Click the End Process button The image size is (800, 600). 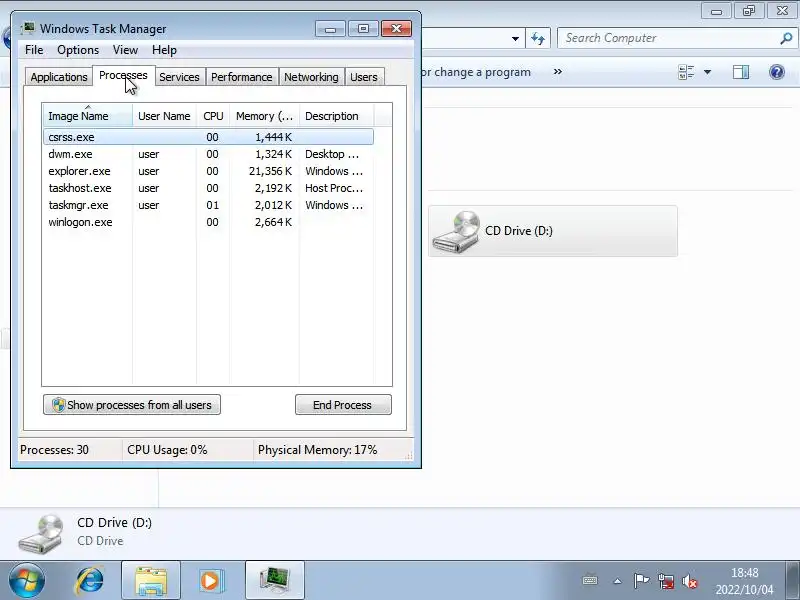[x=343, y=405]
